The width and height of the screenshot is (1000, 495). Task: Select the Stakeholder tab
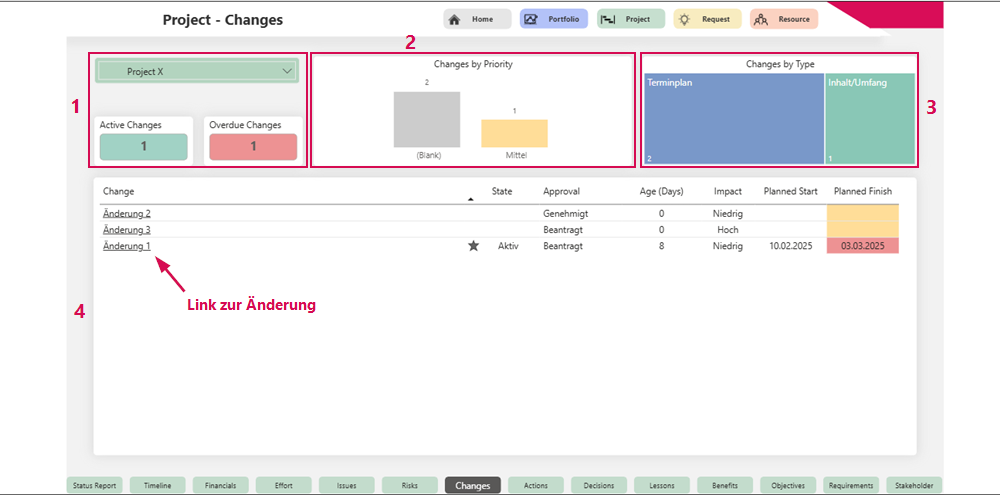click(914, 485)
